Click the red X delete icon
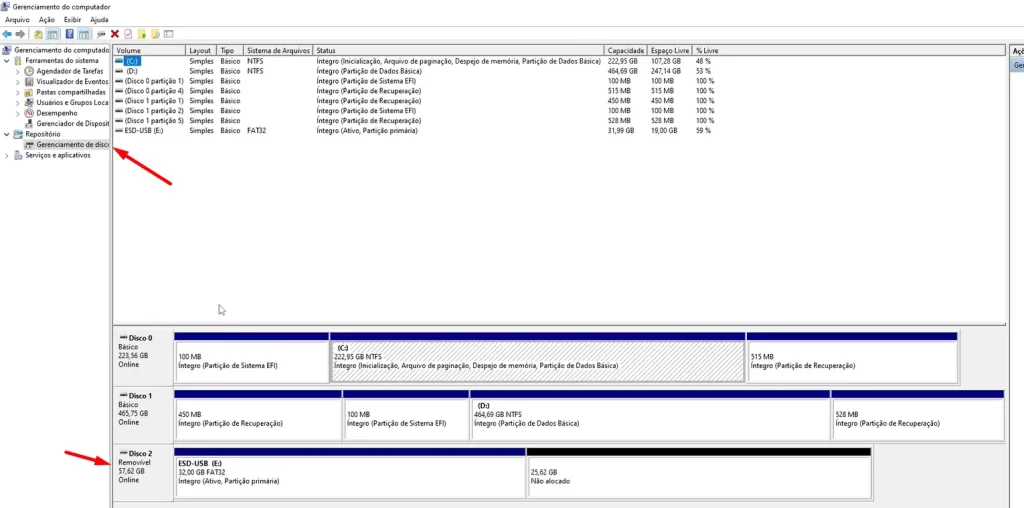1024x508 pixels. coord(115,34)
